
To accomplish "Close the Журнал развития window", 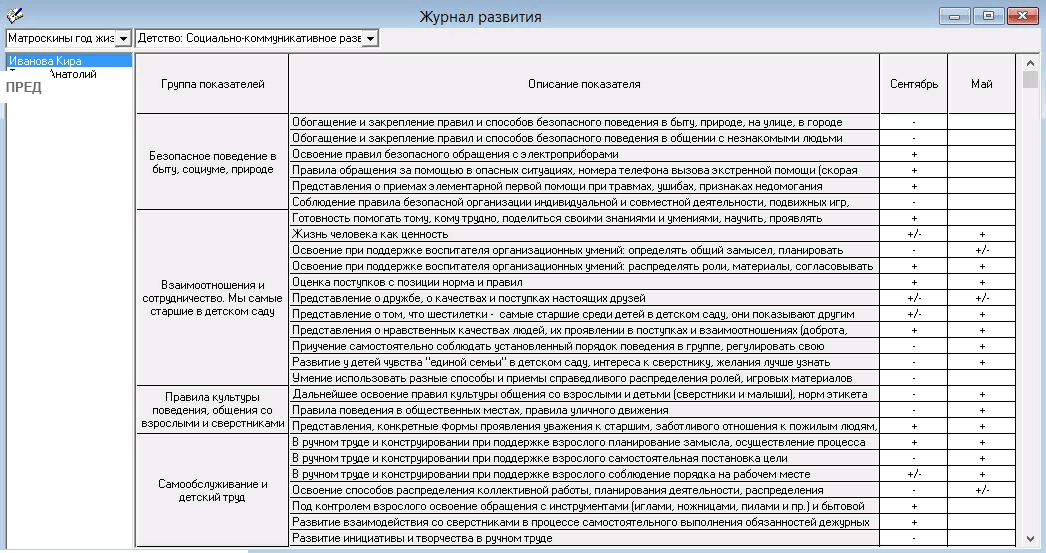I will click(1023, 16).
